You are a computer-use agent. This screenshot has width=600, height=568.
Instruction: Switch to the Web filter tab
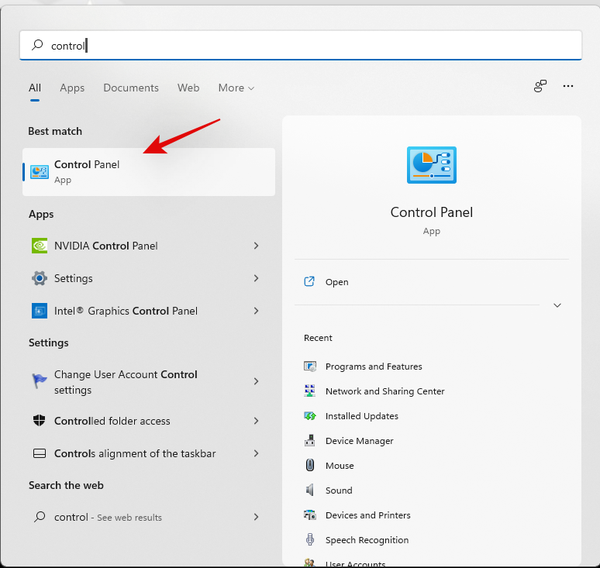(x=188, y=88)
